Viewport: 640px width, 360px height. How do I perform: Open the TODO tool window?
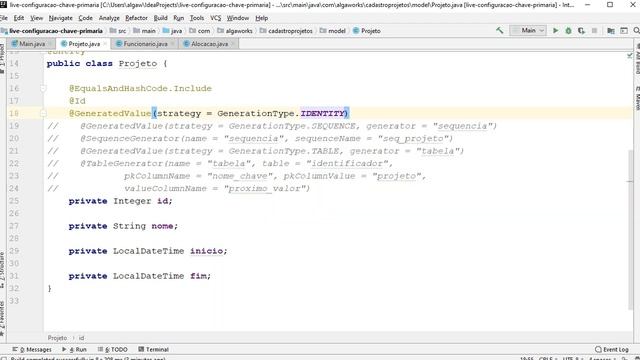click(113, 349)
